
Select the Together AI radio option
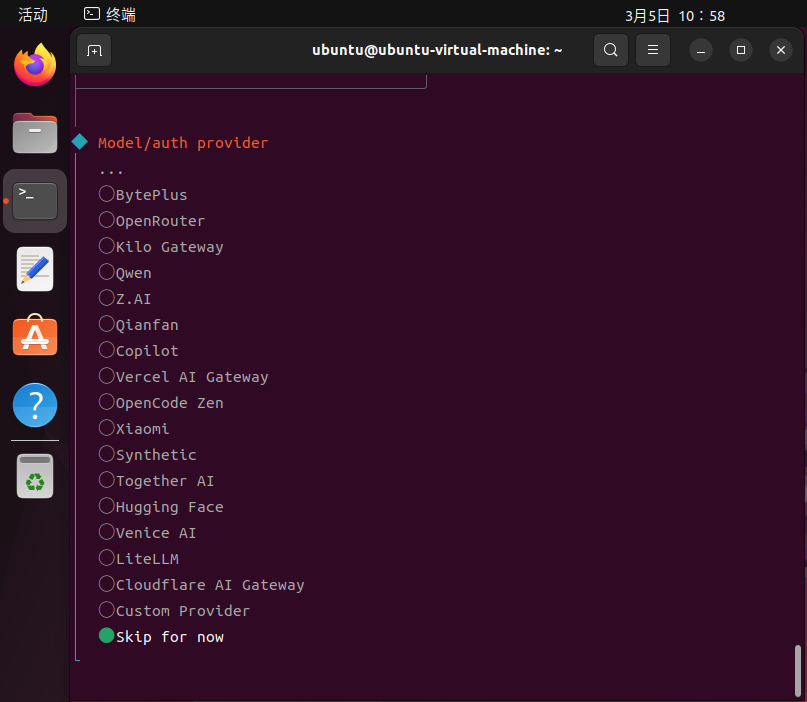[x=156, y=480]
